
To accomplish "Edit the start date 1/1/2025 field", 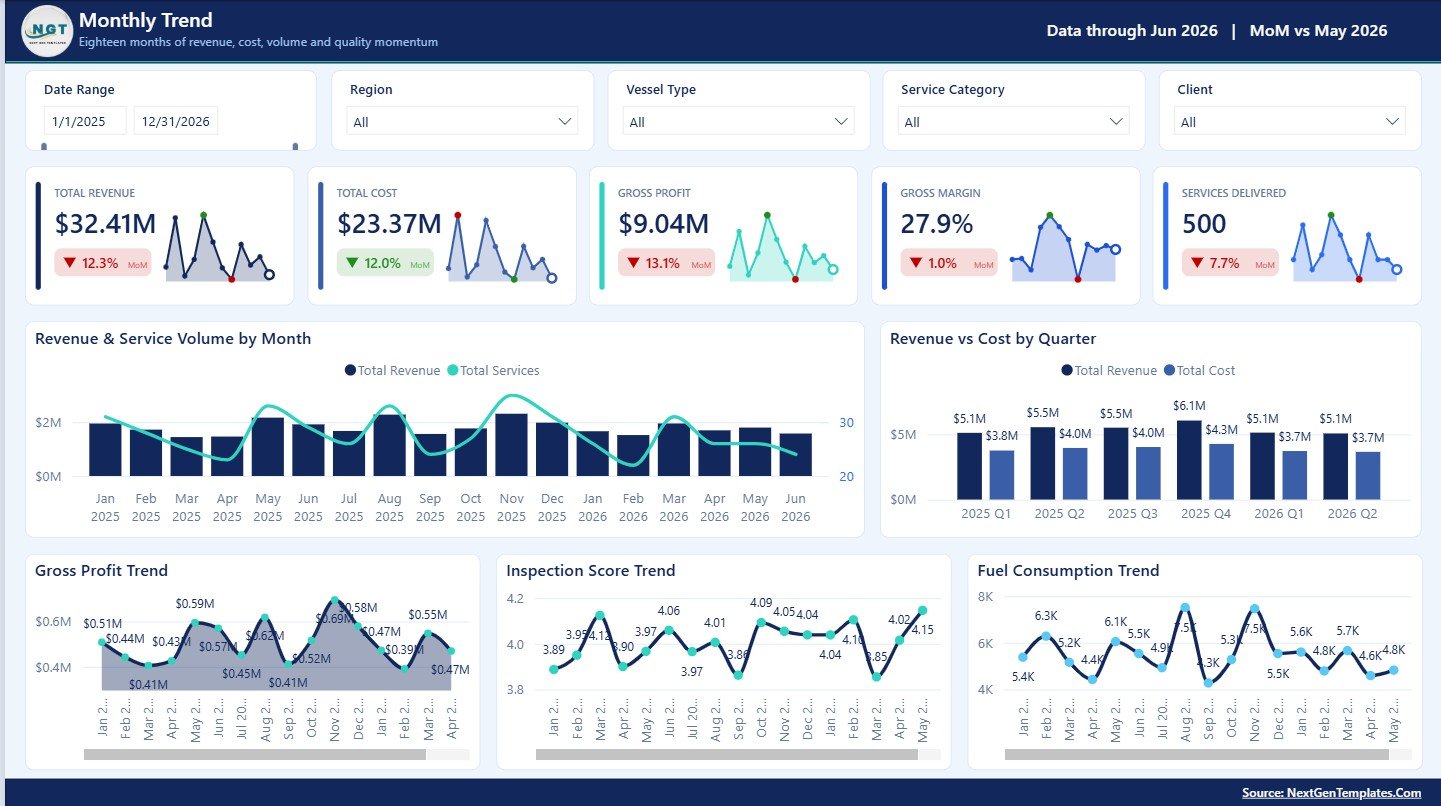I will point(85,121).
